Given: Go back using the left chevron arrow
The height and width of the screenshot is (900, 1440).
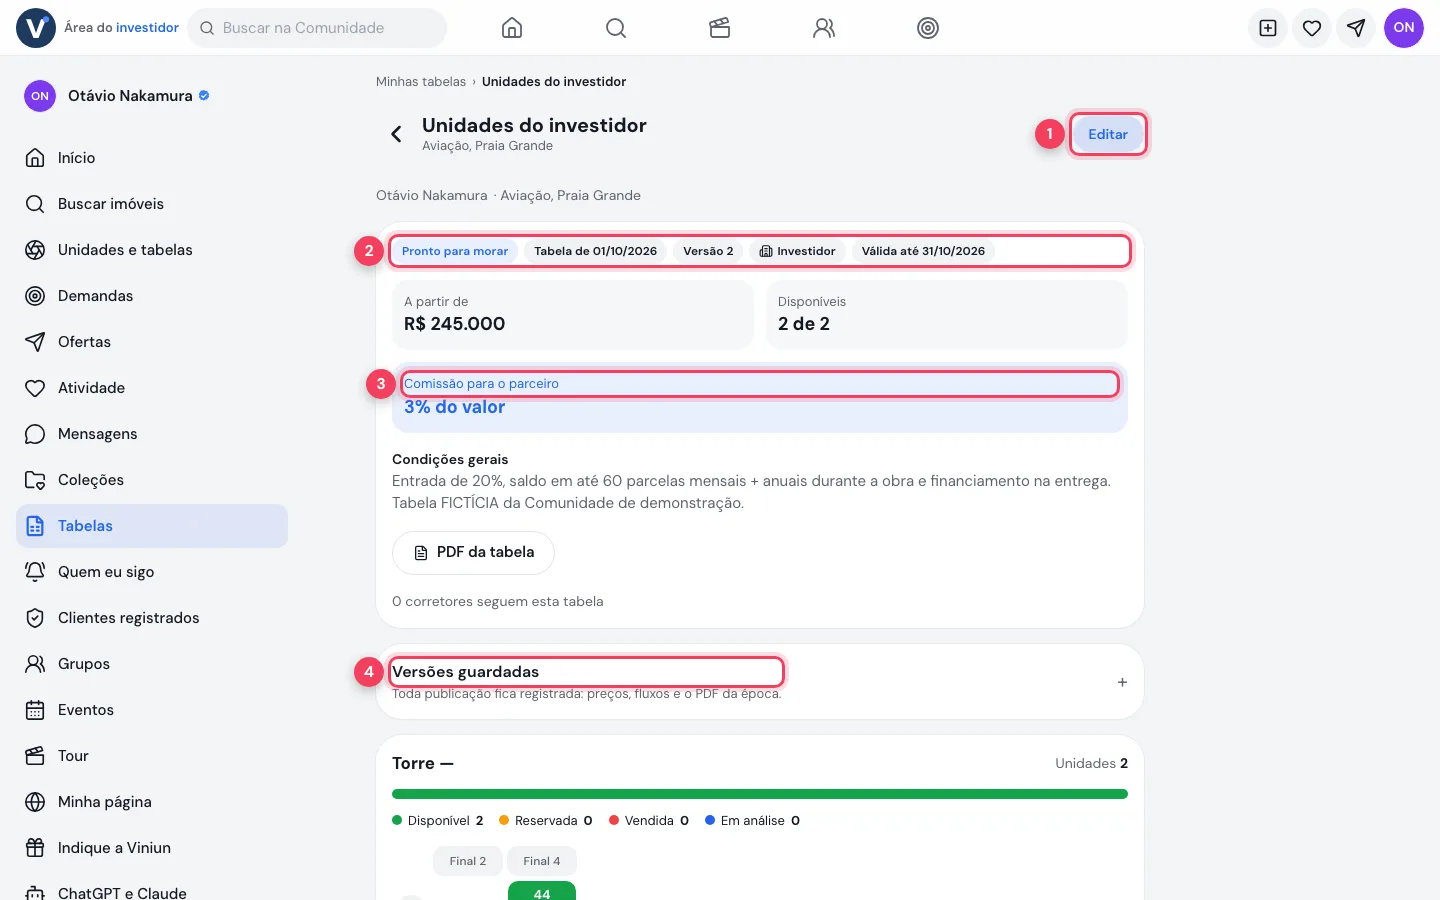Looking at the screenshot, I should tap(396, 134).
